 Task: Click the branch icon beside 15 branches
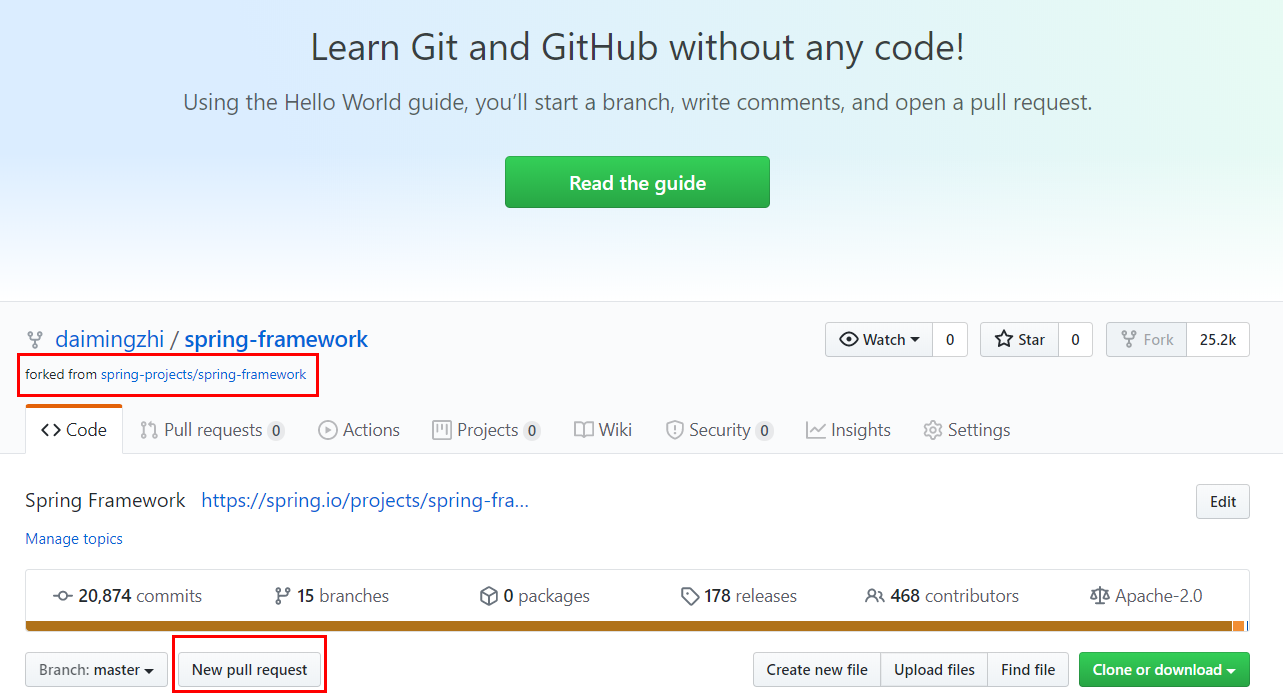click(x=282, y=596)
